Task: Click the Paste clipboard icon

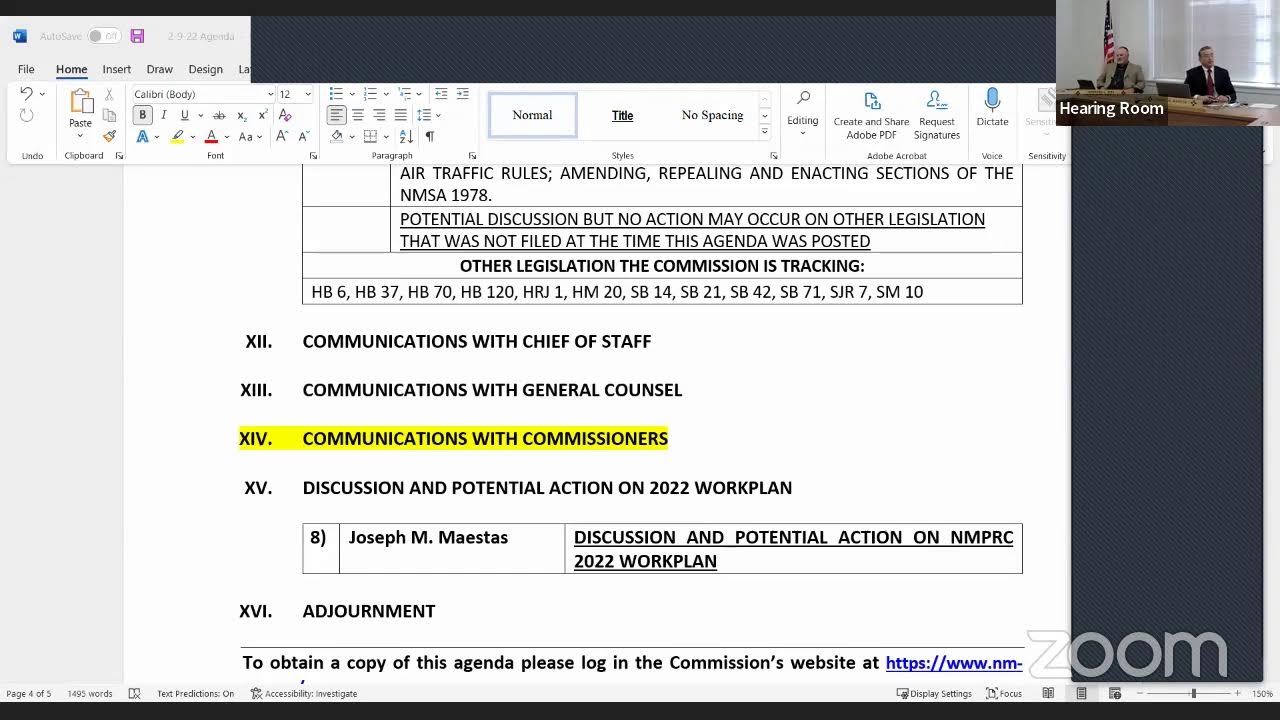Action: point(80,101)
